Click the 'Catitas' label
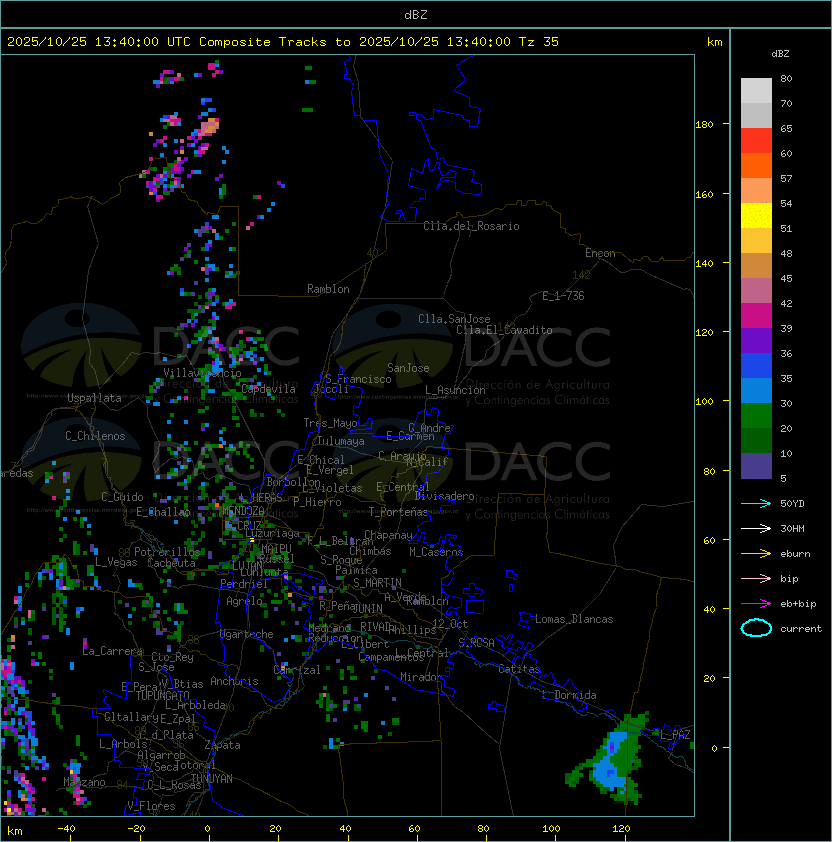The height and width of the screenshot is (842, 832). point(519,669)
